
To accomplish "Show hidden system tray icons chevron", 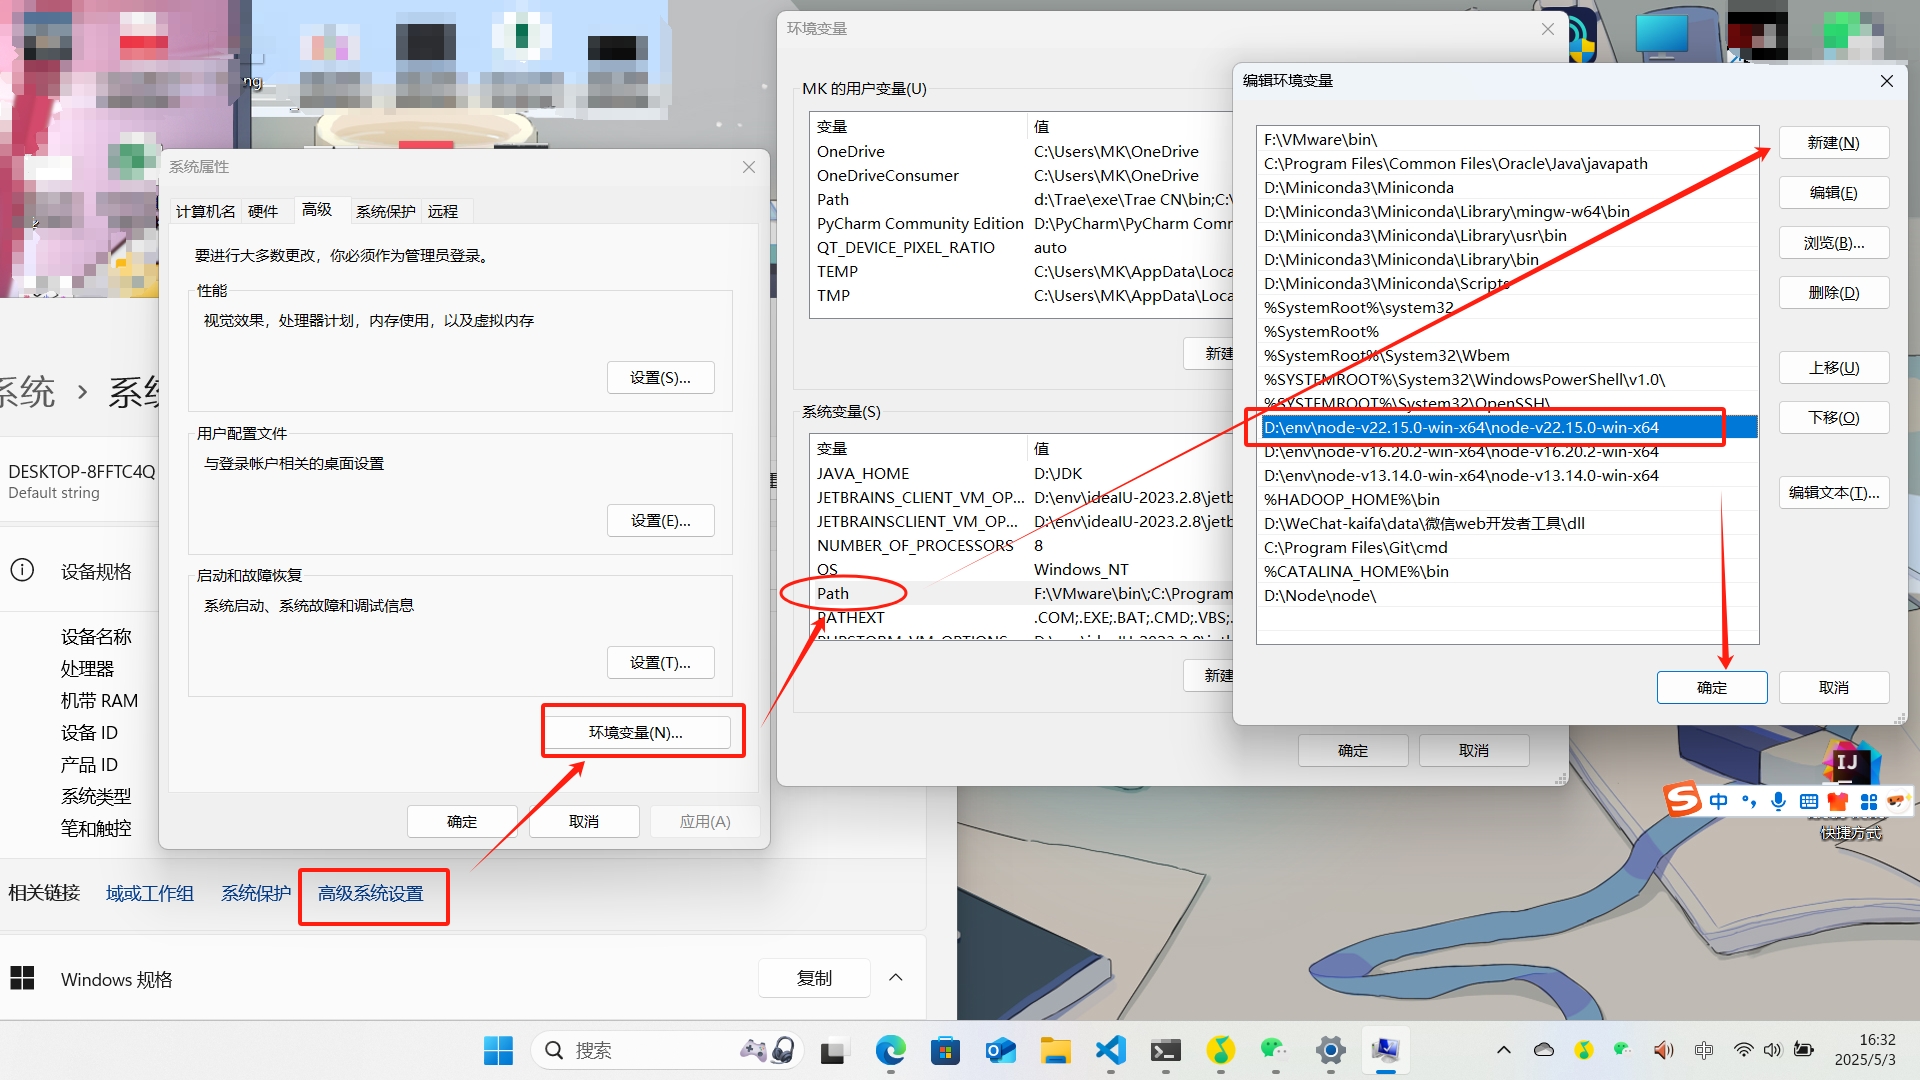I will (x=1503, y=1050).
